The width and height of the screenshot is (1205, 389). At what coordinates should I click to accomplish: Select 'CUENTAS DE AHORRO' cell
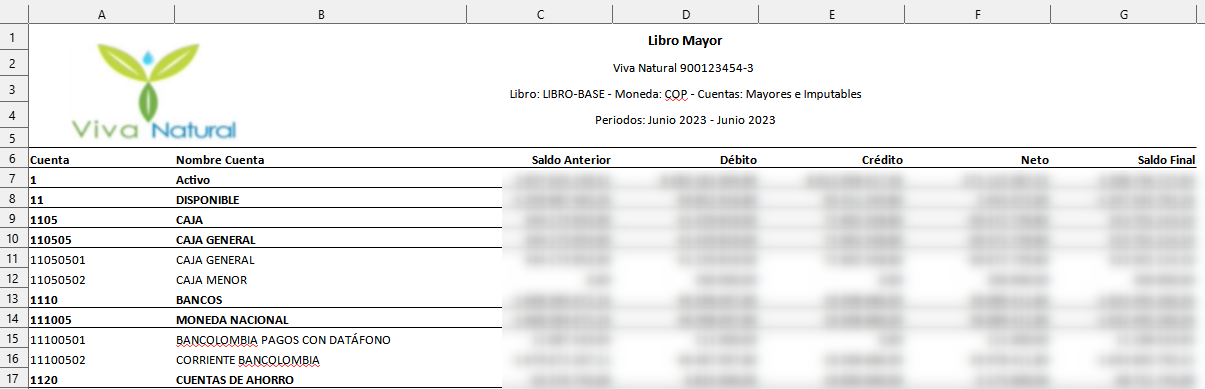pos(320,380)
